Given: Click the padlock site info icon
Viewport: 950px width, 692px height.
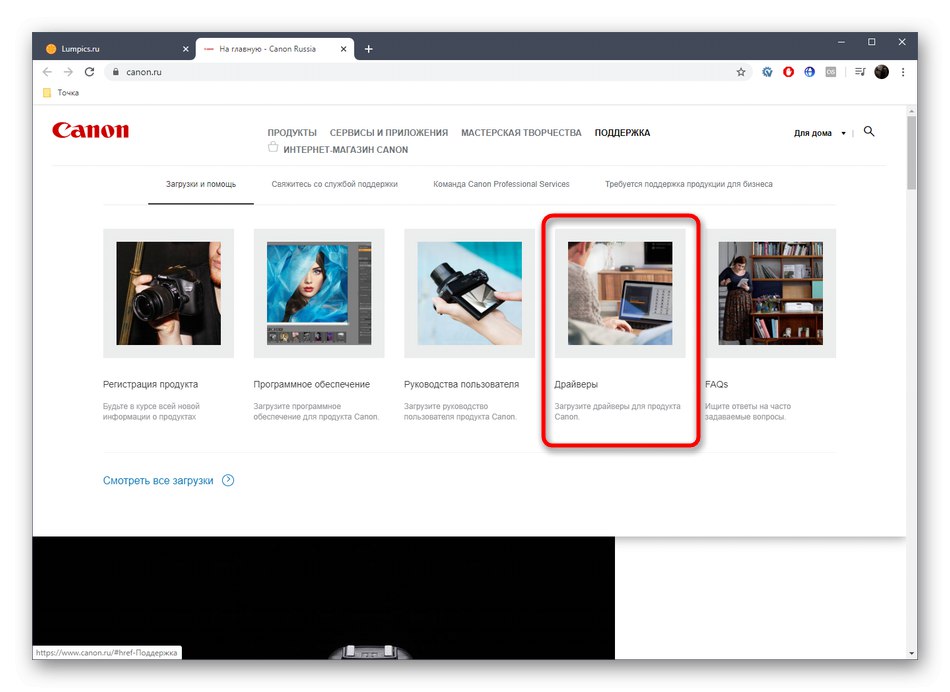Looking at the screenshot, I should tap(116, 72).
